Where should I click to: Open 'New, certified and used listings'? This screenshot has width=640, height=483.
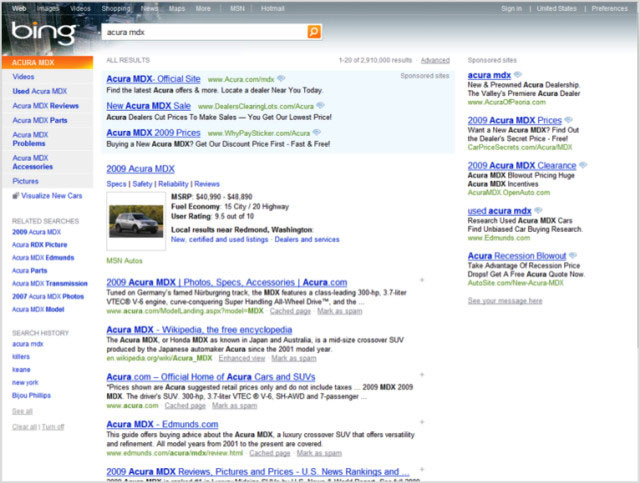[x=220, y=239]
